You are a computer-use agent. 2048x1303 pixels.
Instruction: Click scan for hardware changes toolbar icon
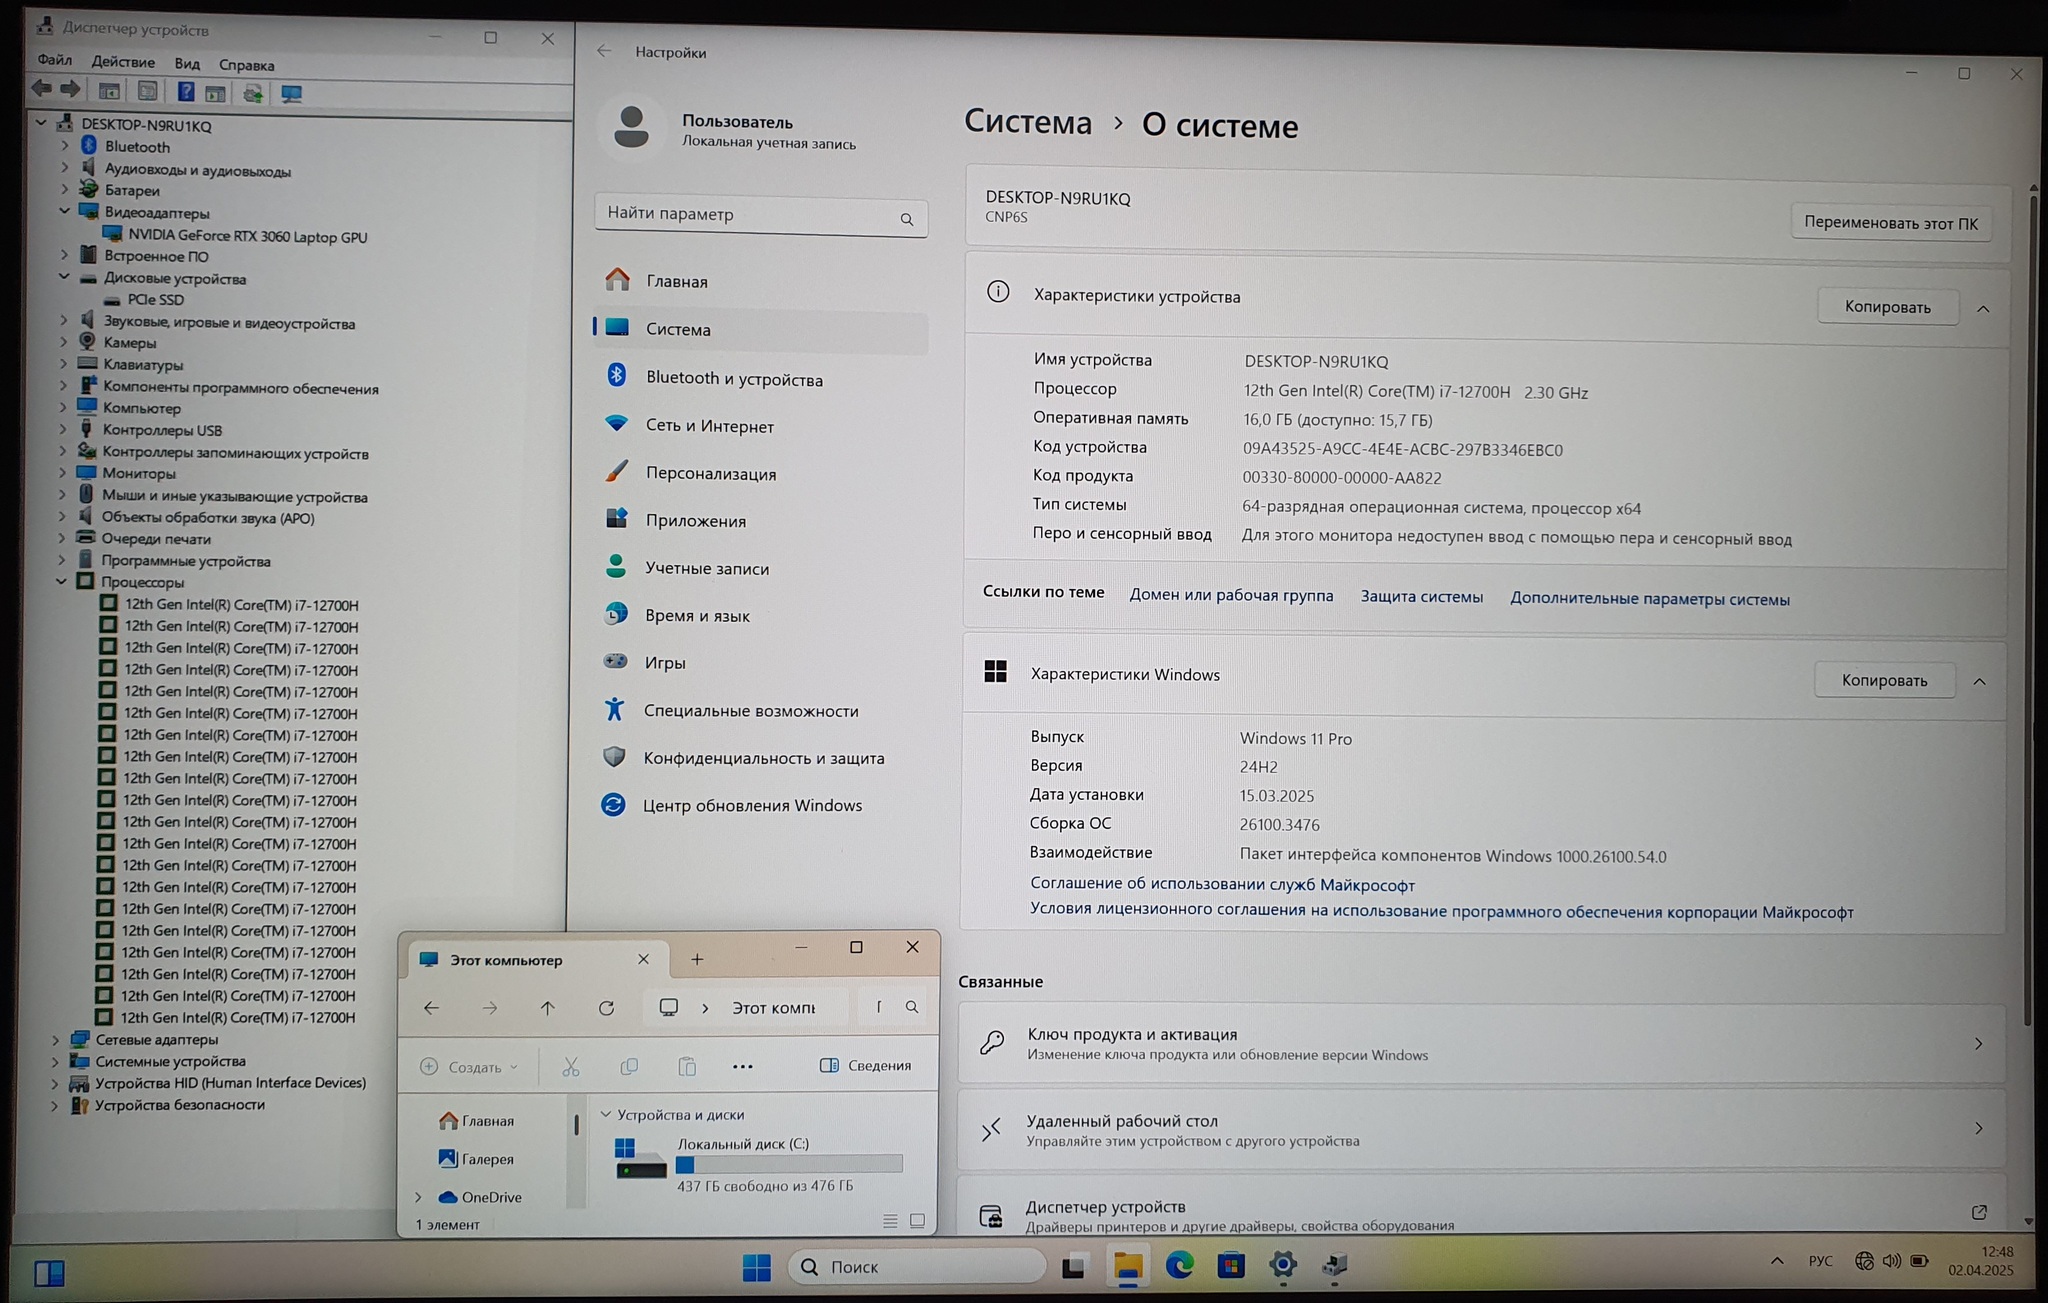(x=291, y=93)
